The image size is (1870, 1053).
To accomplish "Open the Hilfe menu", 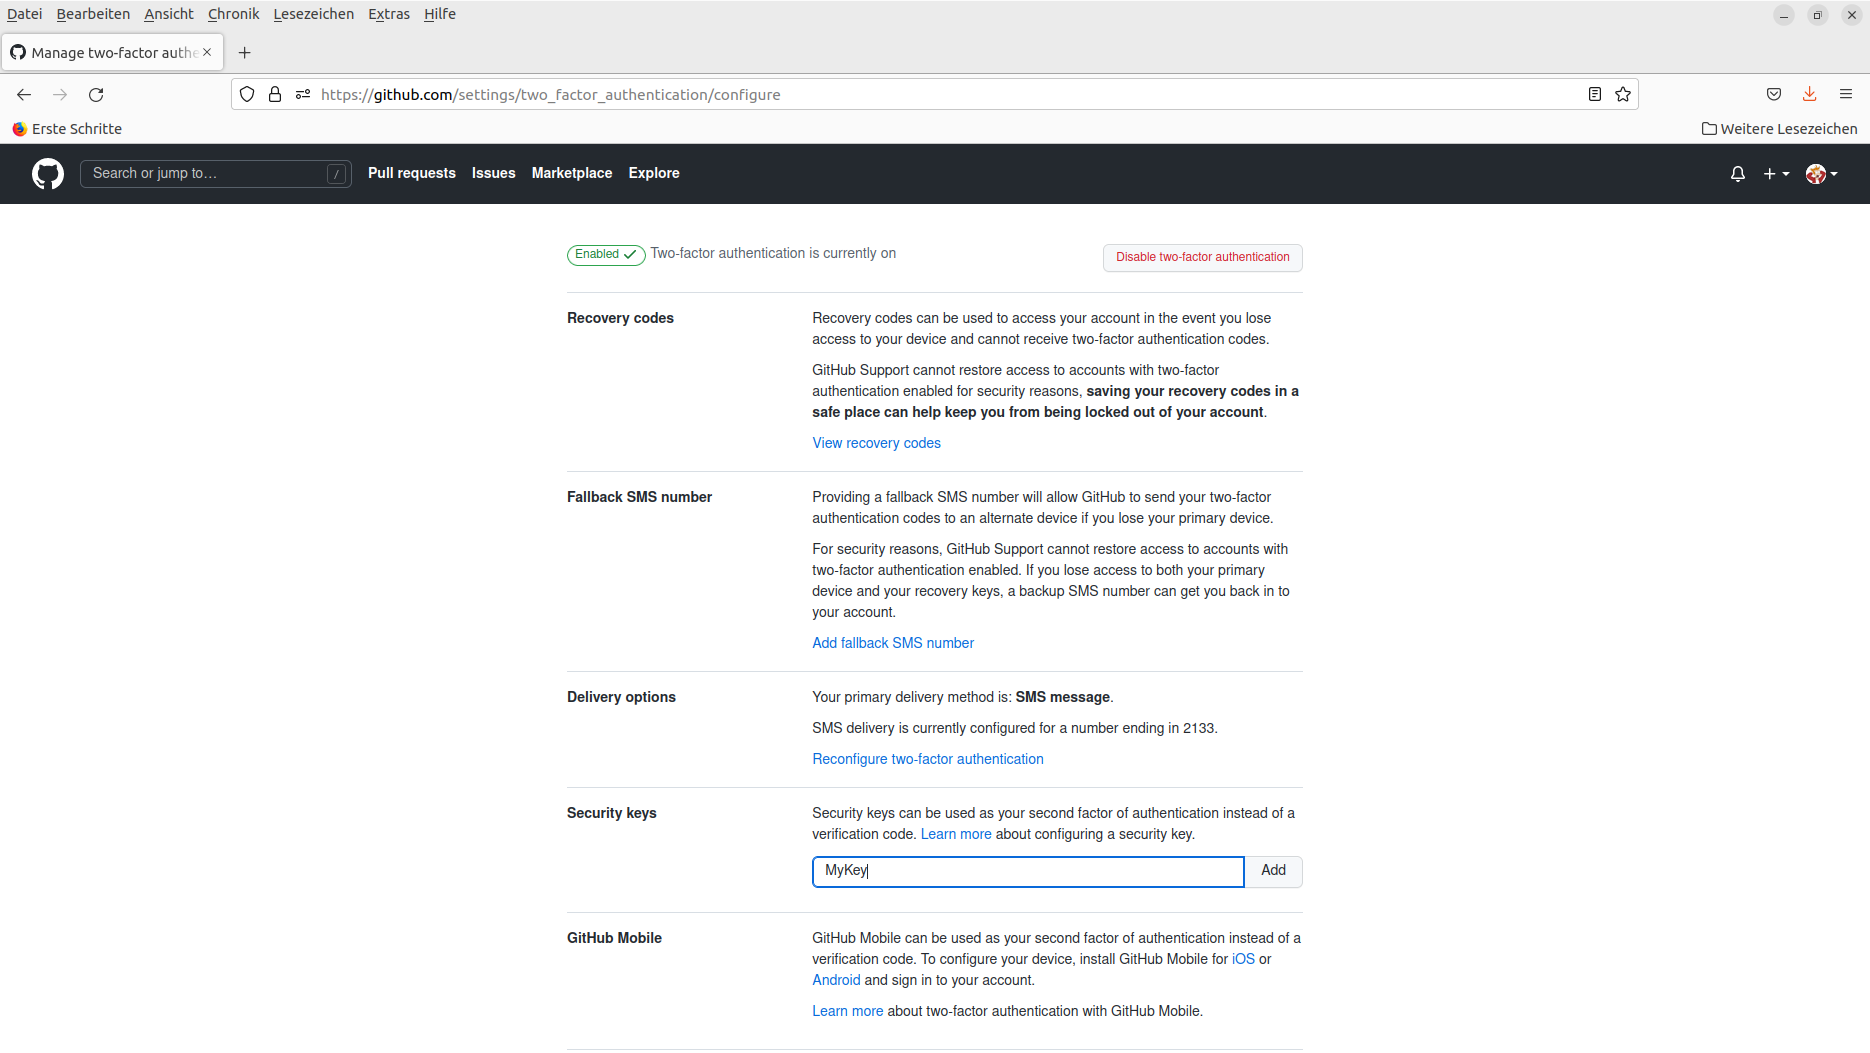I will 440,14.
